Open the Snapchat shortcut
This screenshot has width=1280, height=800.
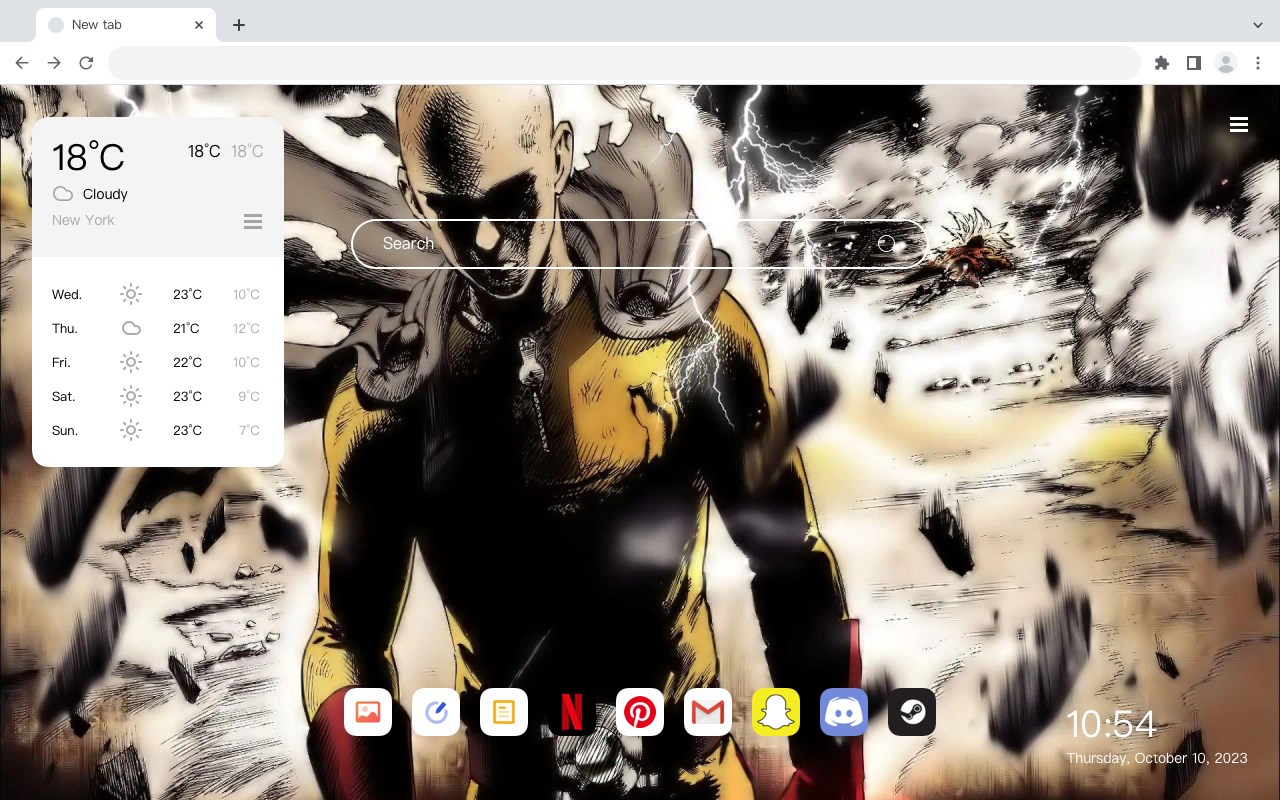pyautogui.click(x=776, y=712)
